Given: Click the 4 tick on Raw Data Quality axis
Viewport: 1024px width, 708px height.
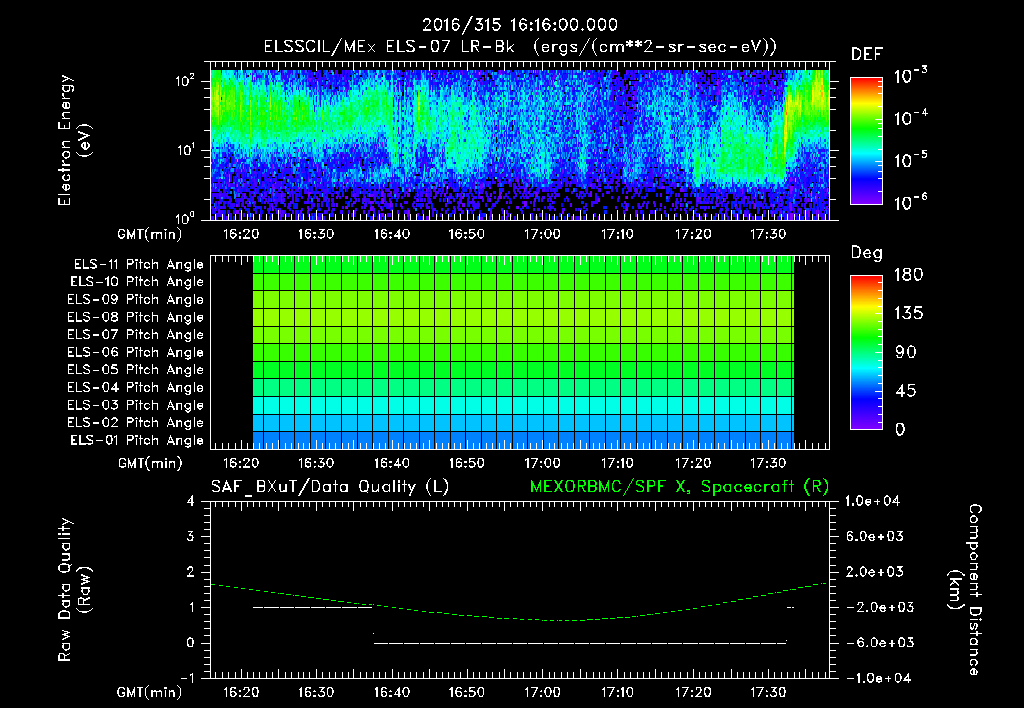Looking at the screenshot, I should pos(191,501).
